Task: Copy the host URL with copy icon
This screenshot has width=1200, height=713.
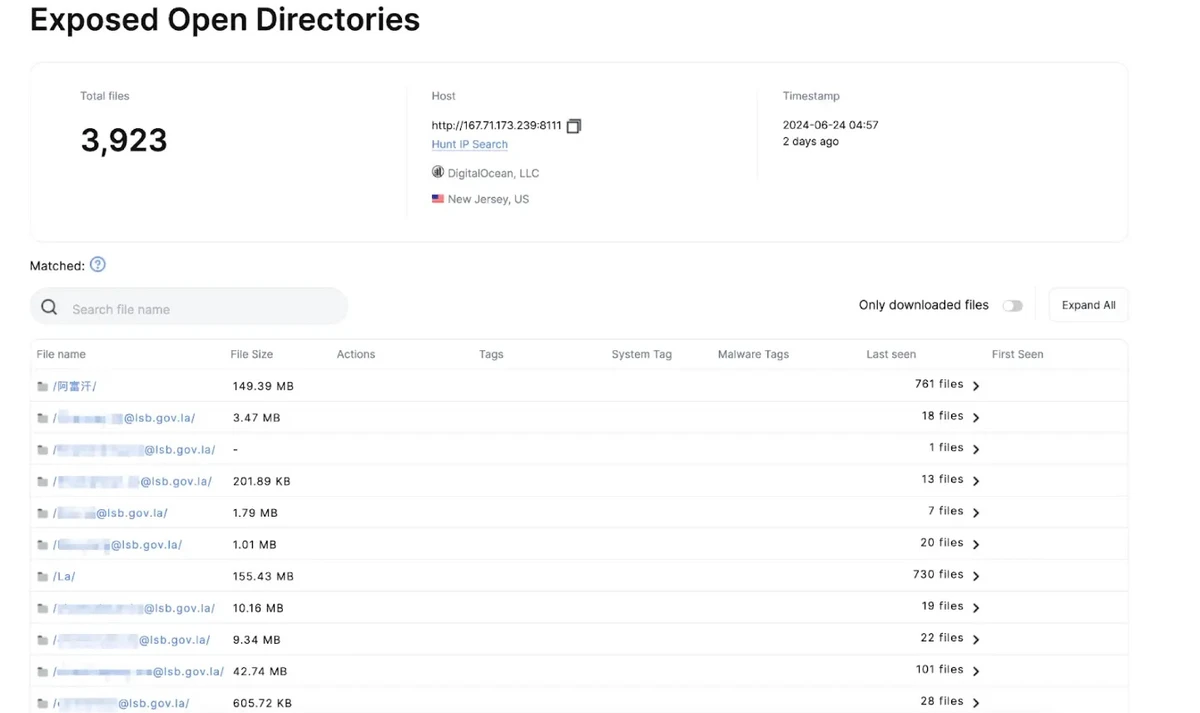Action: [574, 126]
